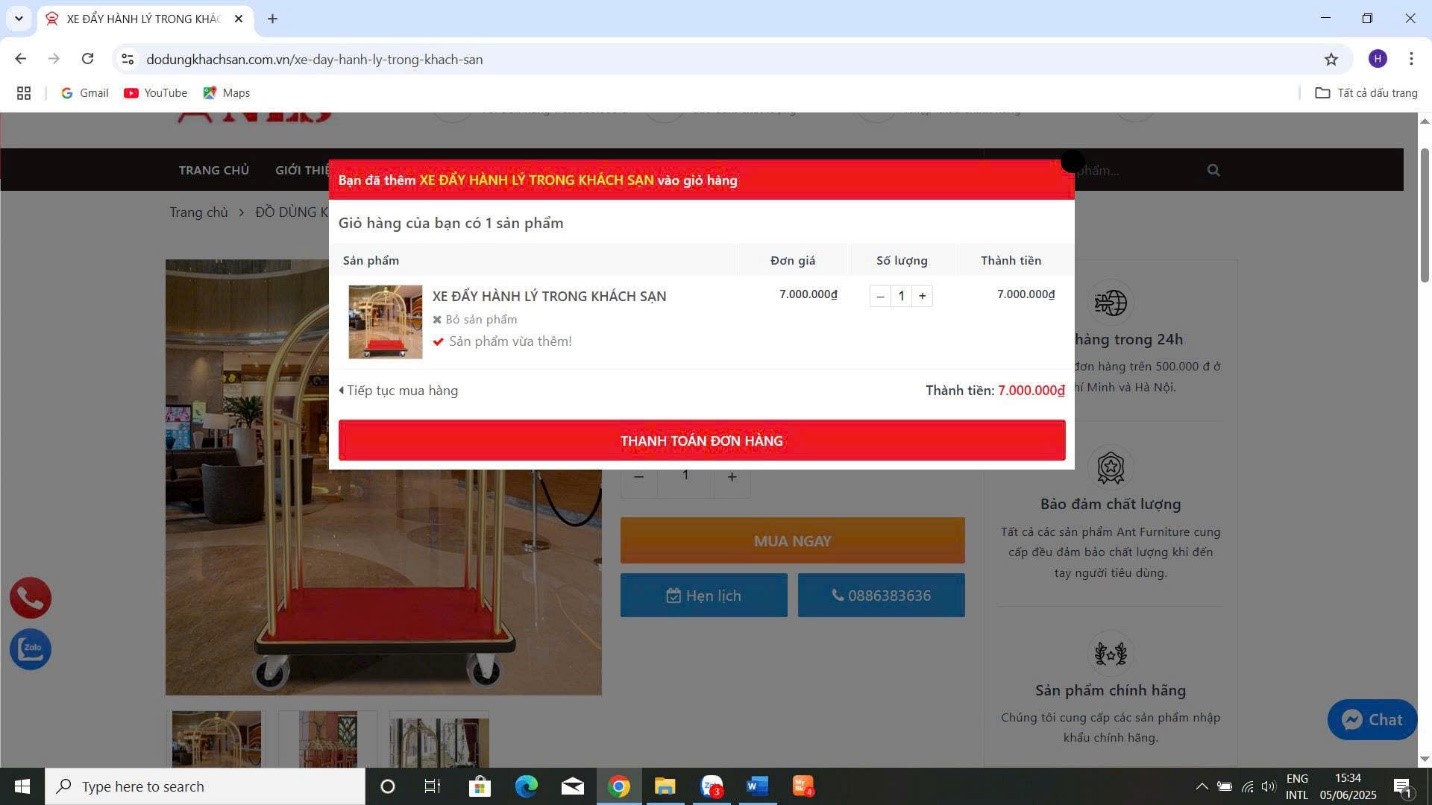Open Microsoft Word from the taskbar
Image resolution: width=1432 pixels, height=805 pixels.
[x=756, y=786]
